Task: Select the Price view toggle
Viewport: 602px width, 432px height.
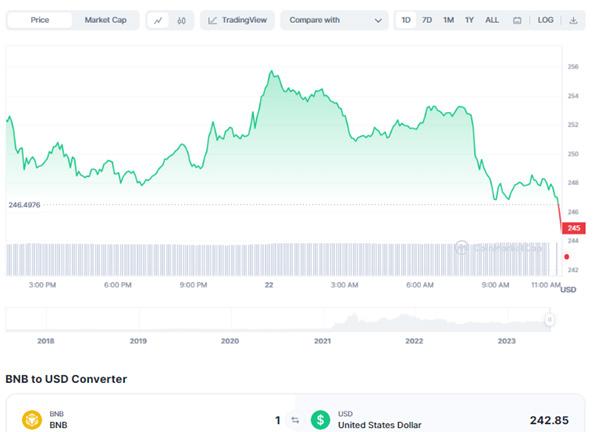Action: (39, 20)
